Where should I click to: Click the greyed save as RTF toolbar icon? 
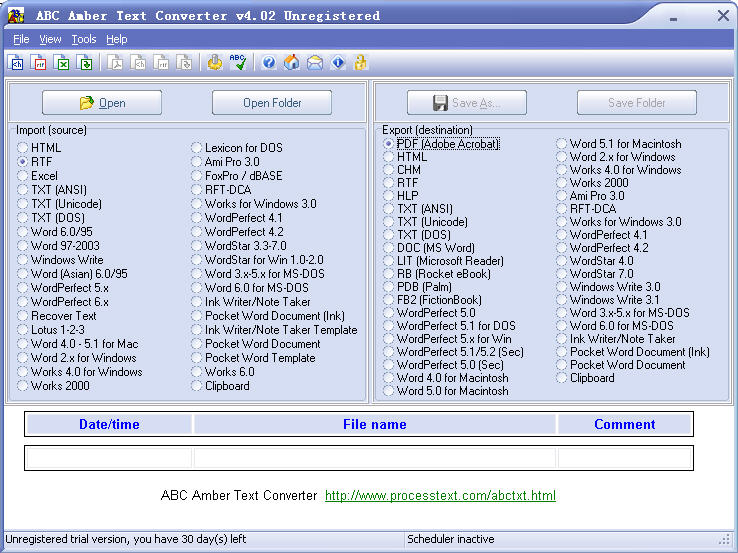click(161, 62)
